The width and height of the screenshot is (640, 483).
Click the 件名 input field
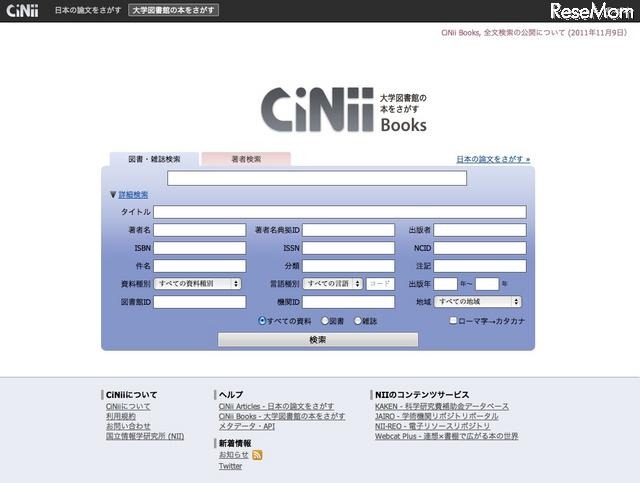click(200, 266)
